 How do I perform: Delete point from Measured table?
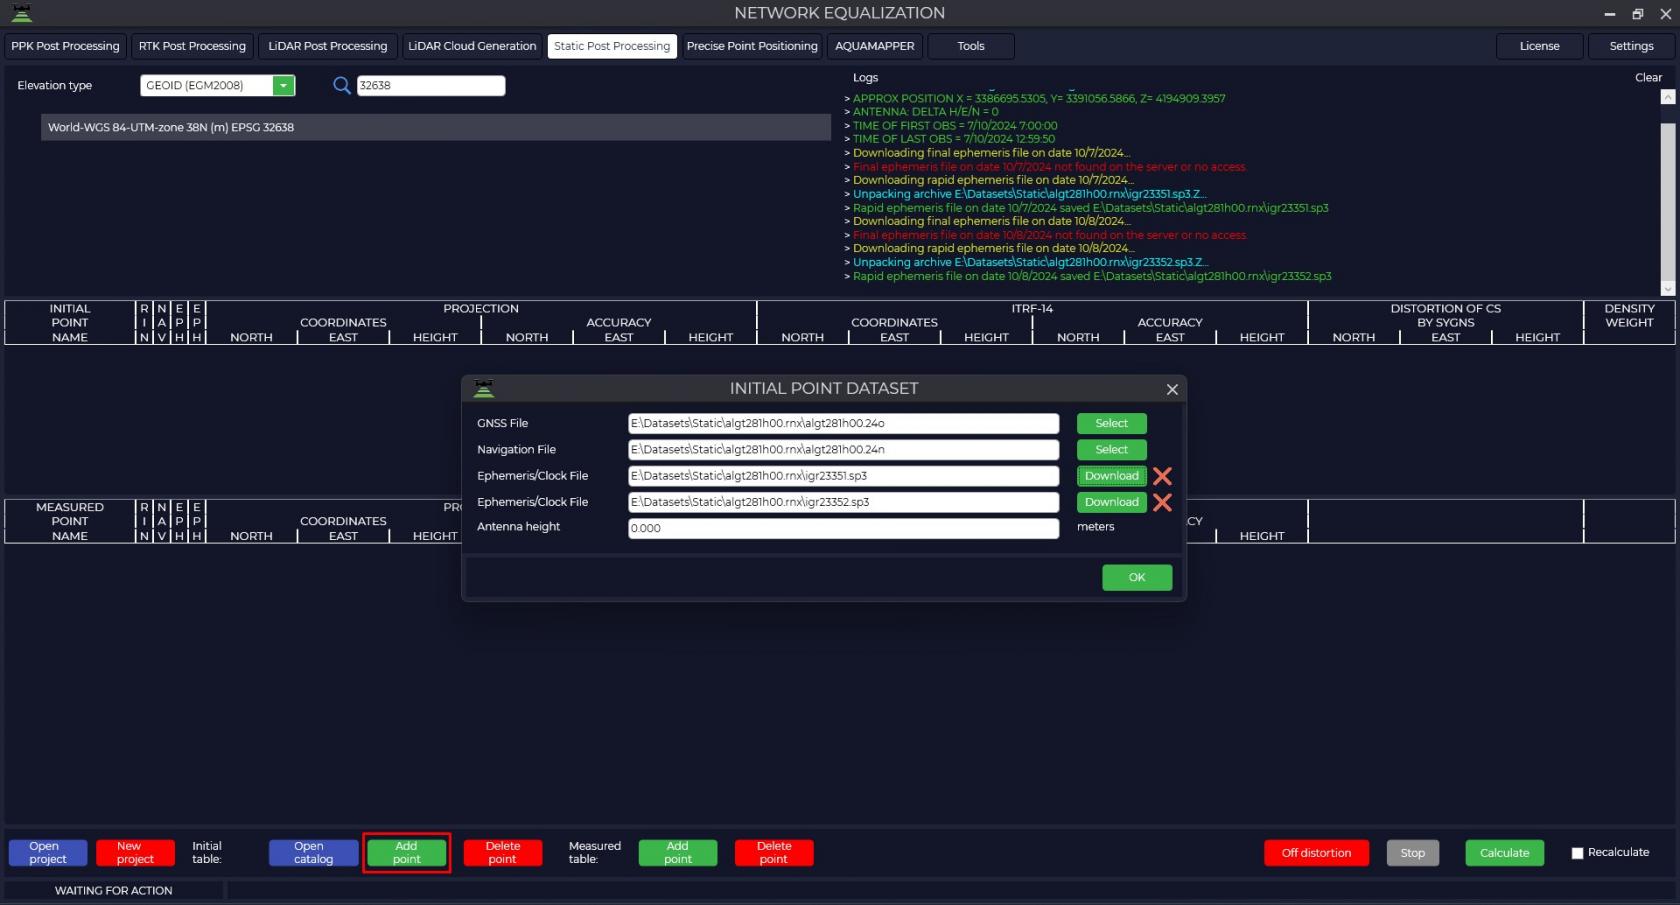pyautogui.click(x=774, y=853)
